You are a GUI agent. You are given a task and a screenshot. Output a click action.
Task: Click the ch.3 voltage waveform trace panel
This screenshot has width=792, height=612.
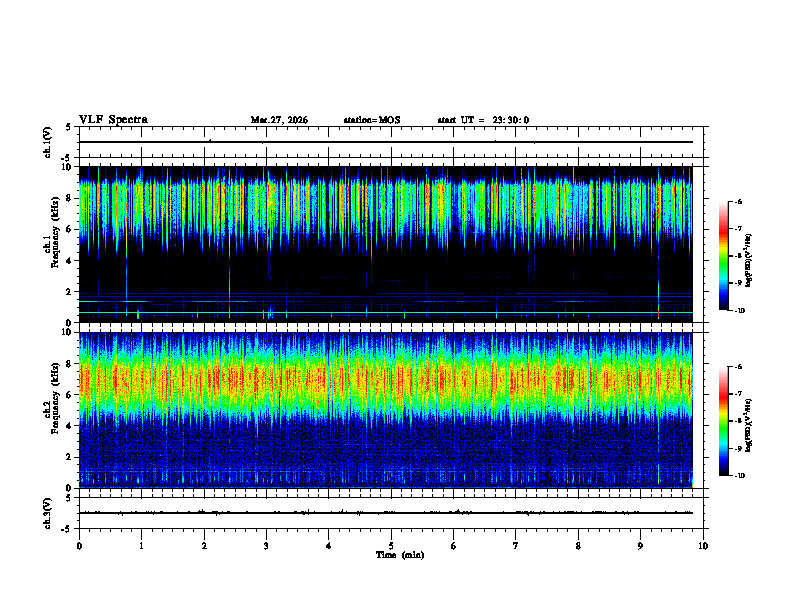391,513
